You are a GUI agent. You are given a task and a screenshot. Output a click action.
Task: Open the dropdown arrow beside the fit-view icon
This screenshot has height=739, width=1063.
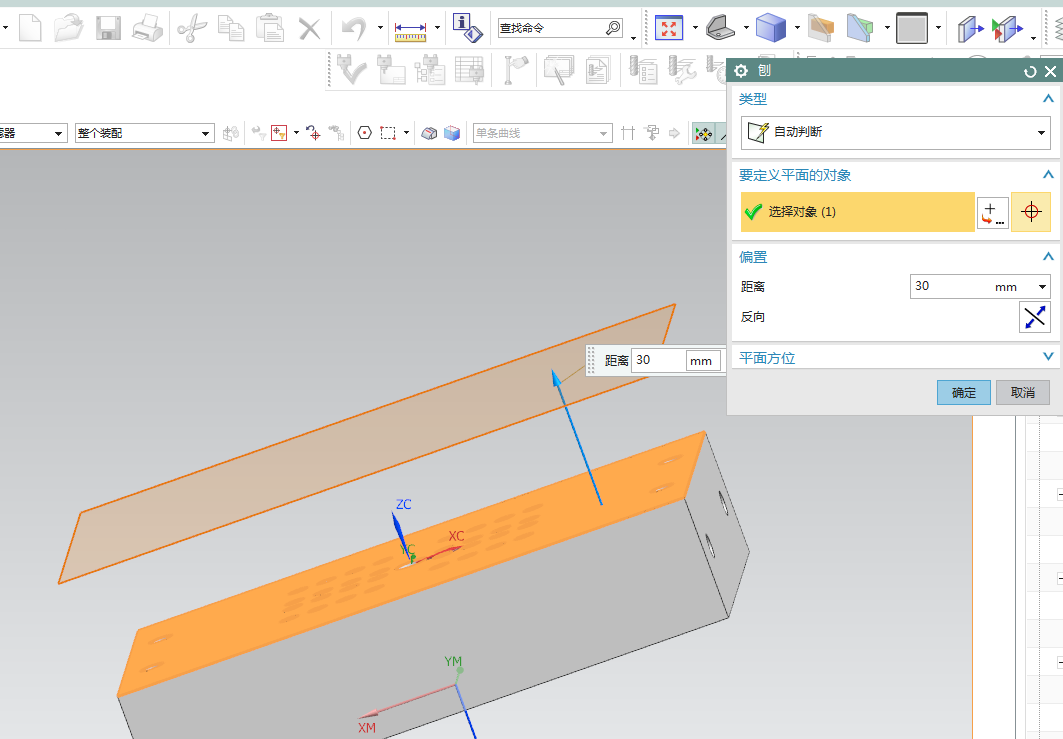(x=695, y=28)
